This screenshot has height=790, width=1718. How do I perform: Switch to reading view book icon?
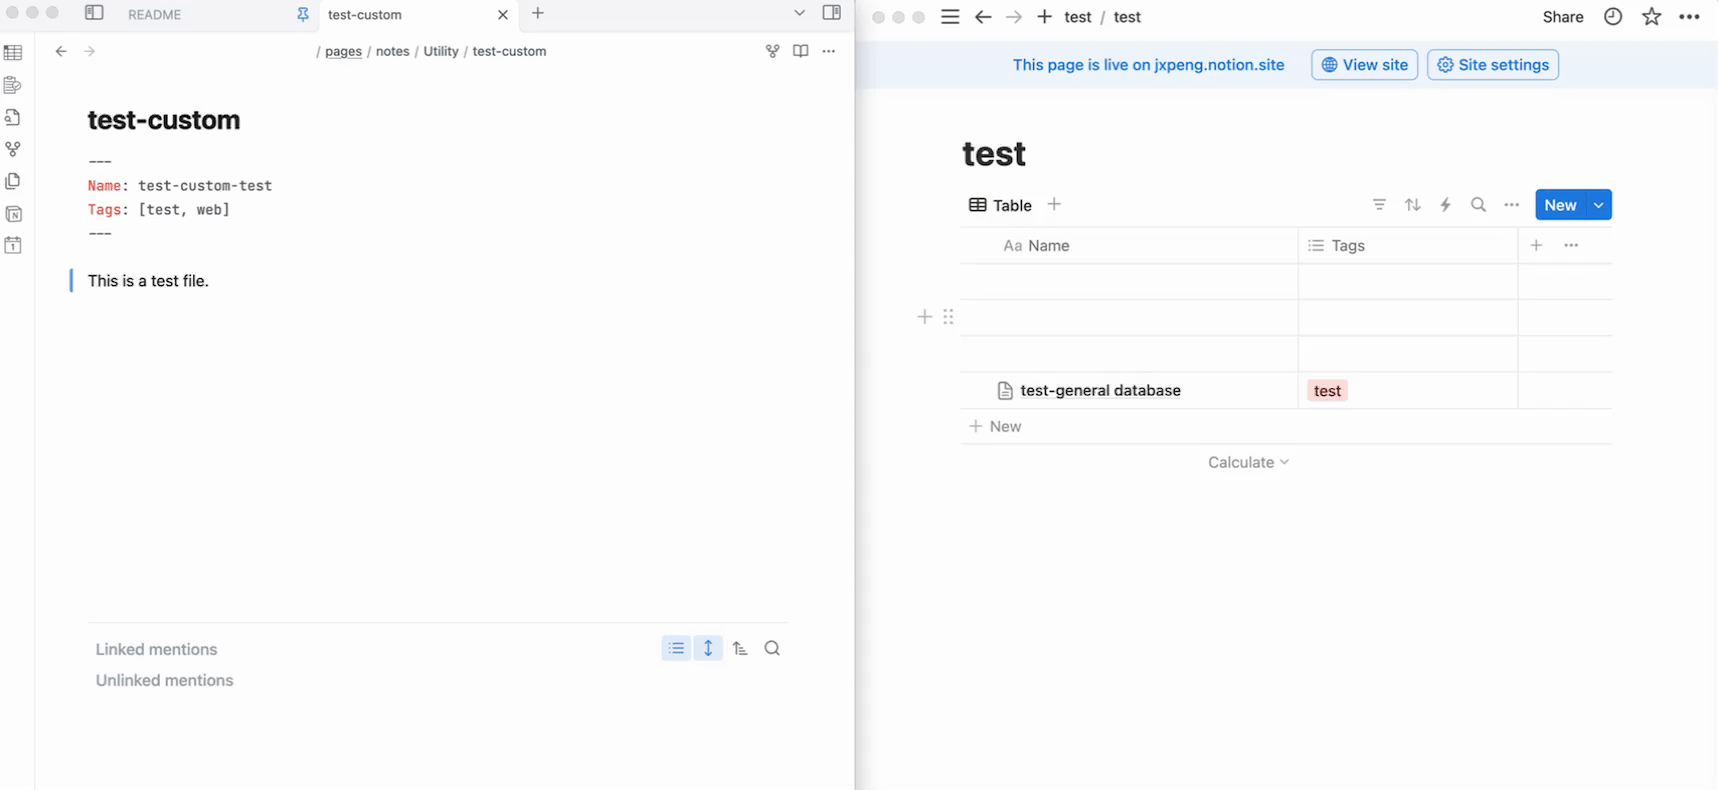800,51
